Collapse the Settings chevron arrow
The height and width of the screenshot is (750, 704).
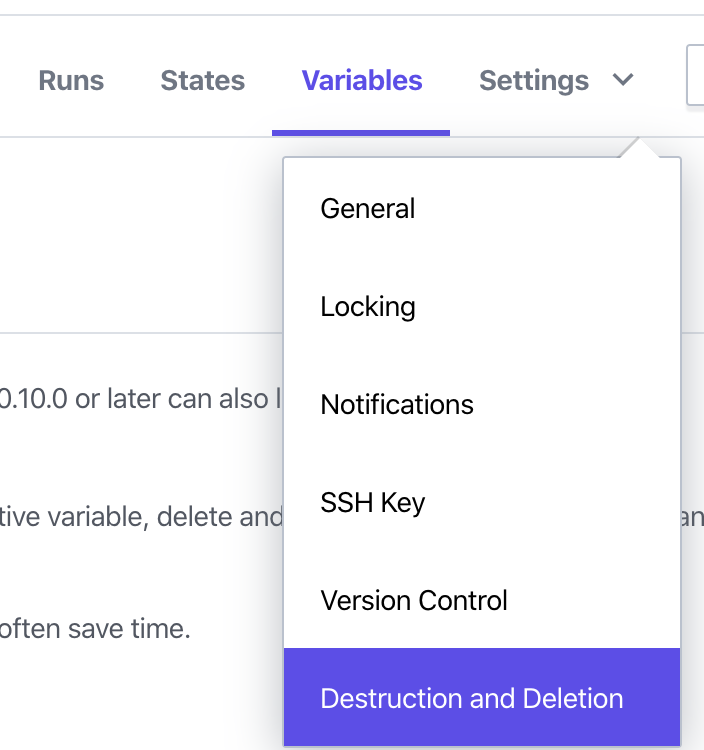click(x=623, y=81)
